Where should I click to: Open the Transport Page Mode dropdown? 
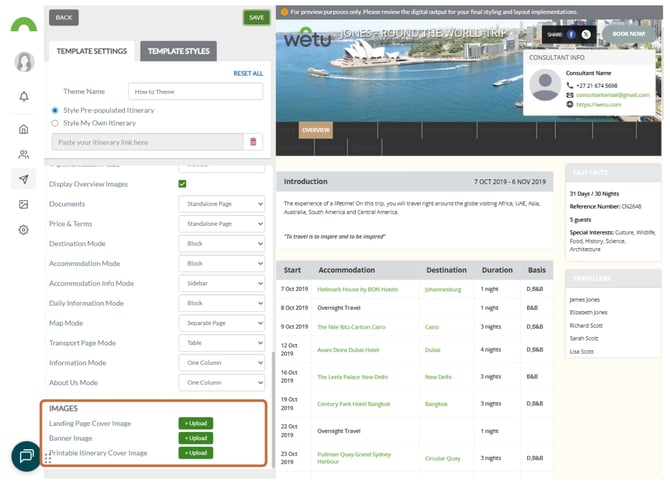(x=221, y=343)
